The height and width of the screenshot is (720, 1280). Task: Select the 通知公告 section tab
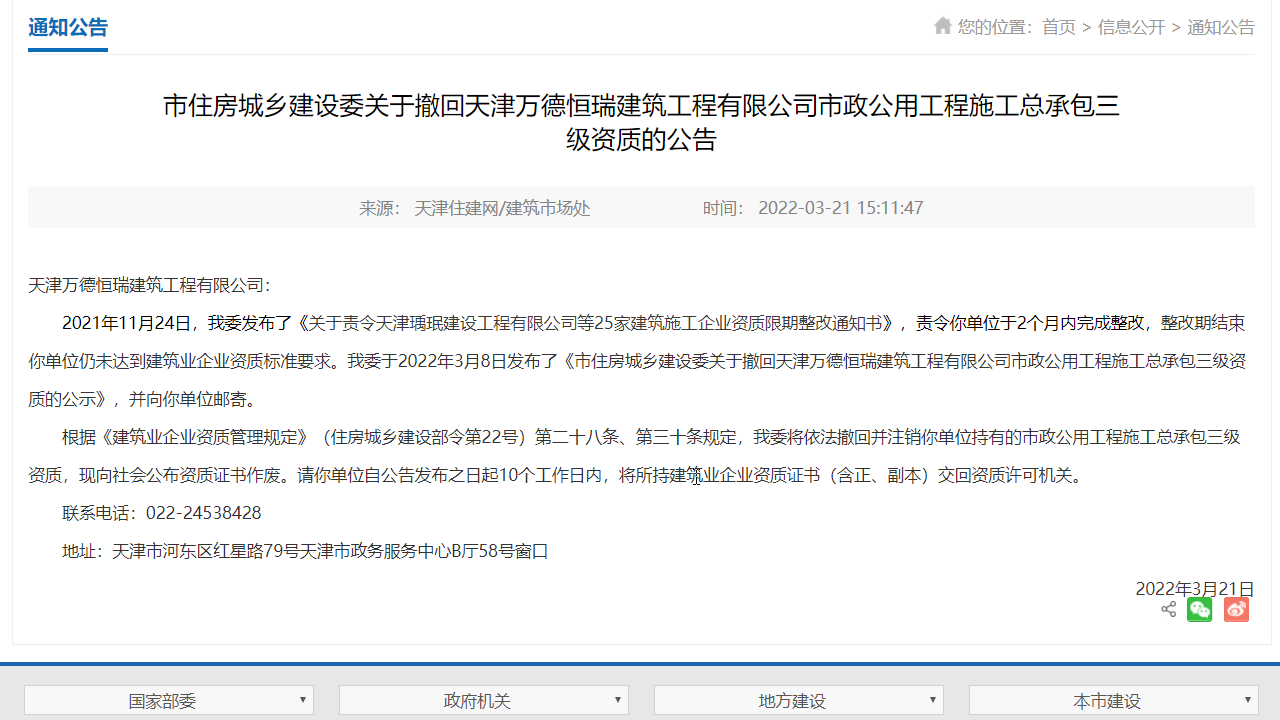(x=67, y=29)
